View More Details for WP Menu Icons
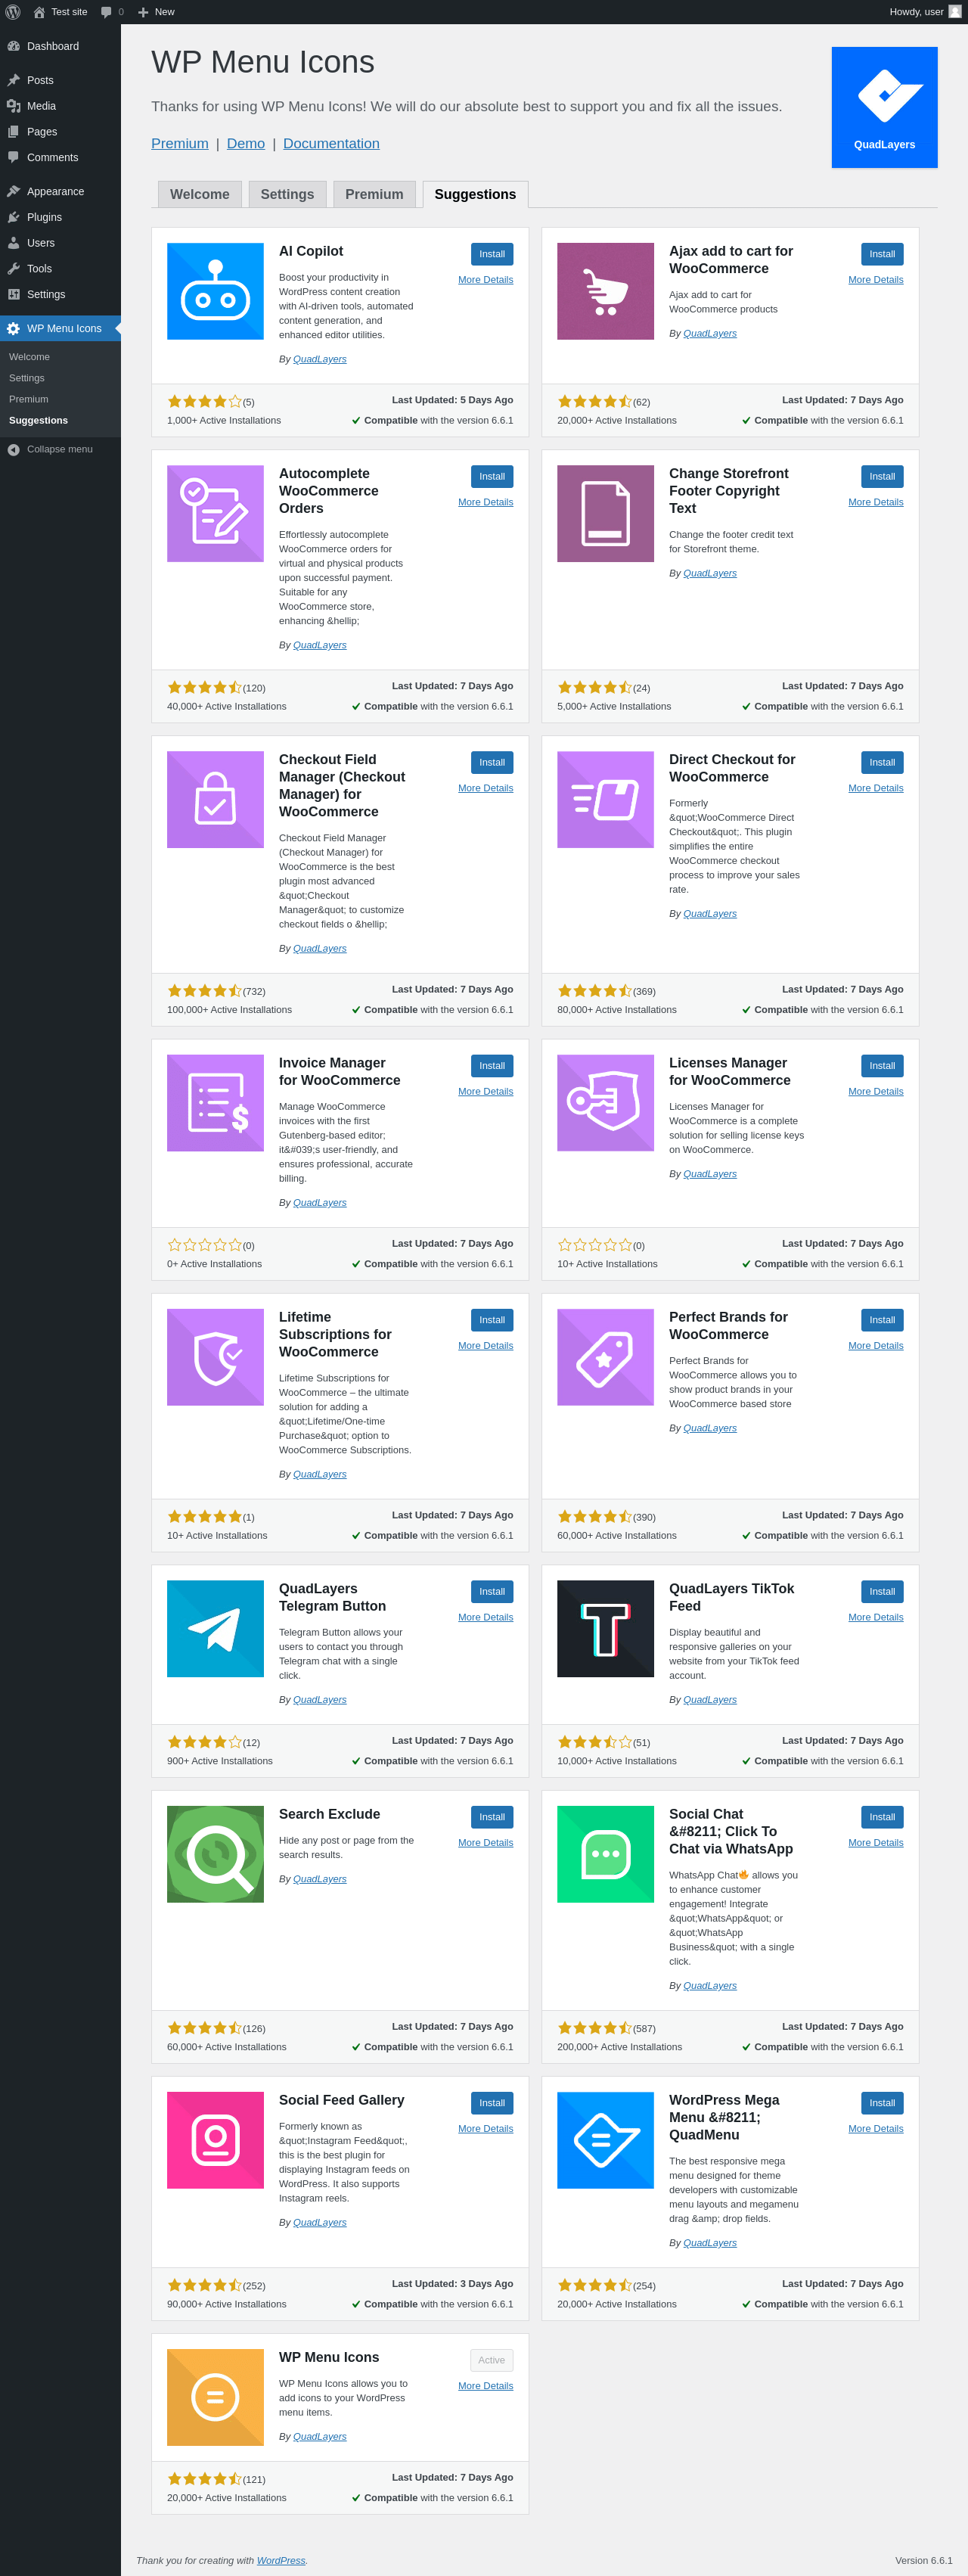The image size is (968, 2576). [x=485, y=2385]
